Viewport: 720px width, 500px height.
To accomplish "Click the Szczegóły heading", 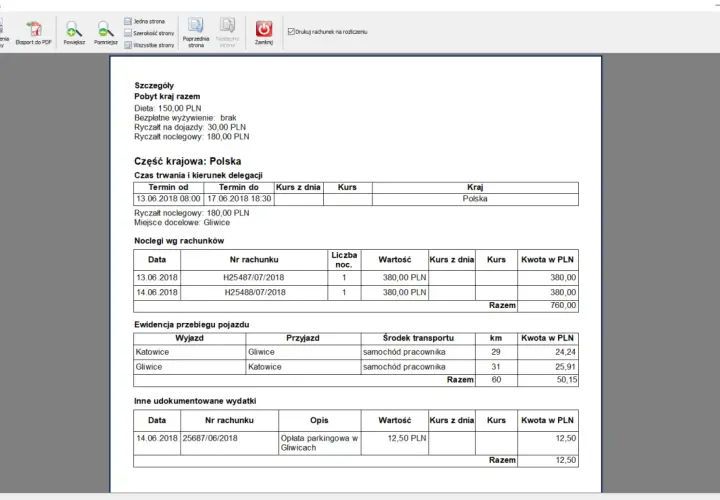I will coord(154,85).
